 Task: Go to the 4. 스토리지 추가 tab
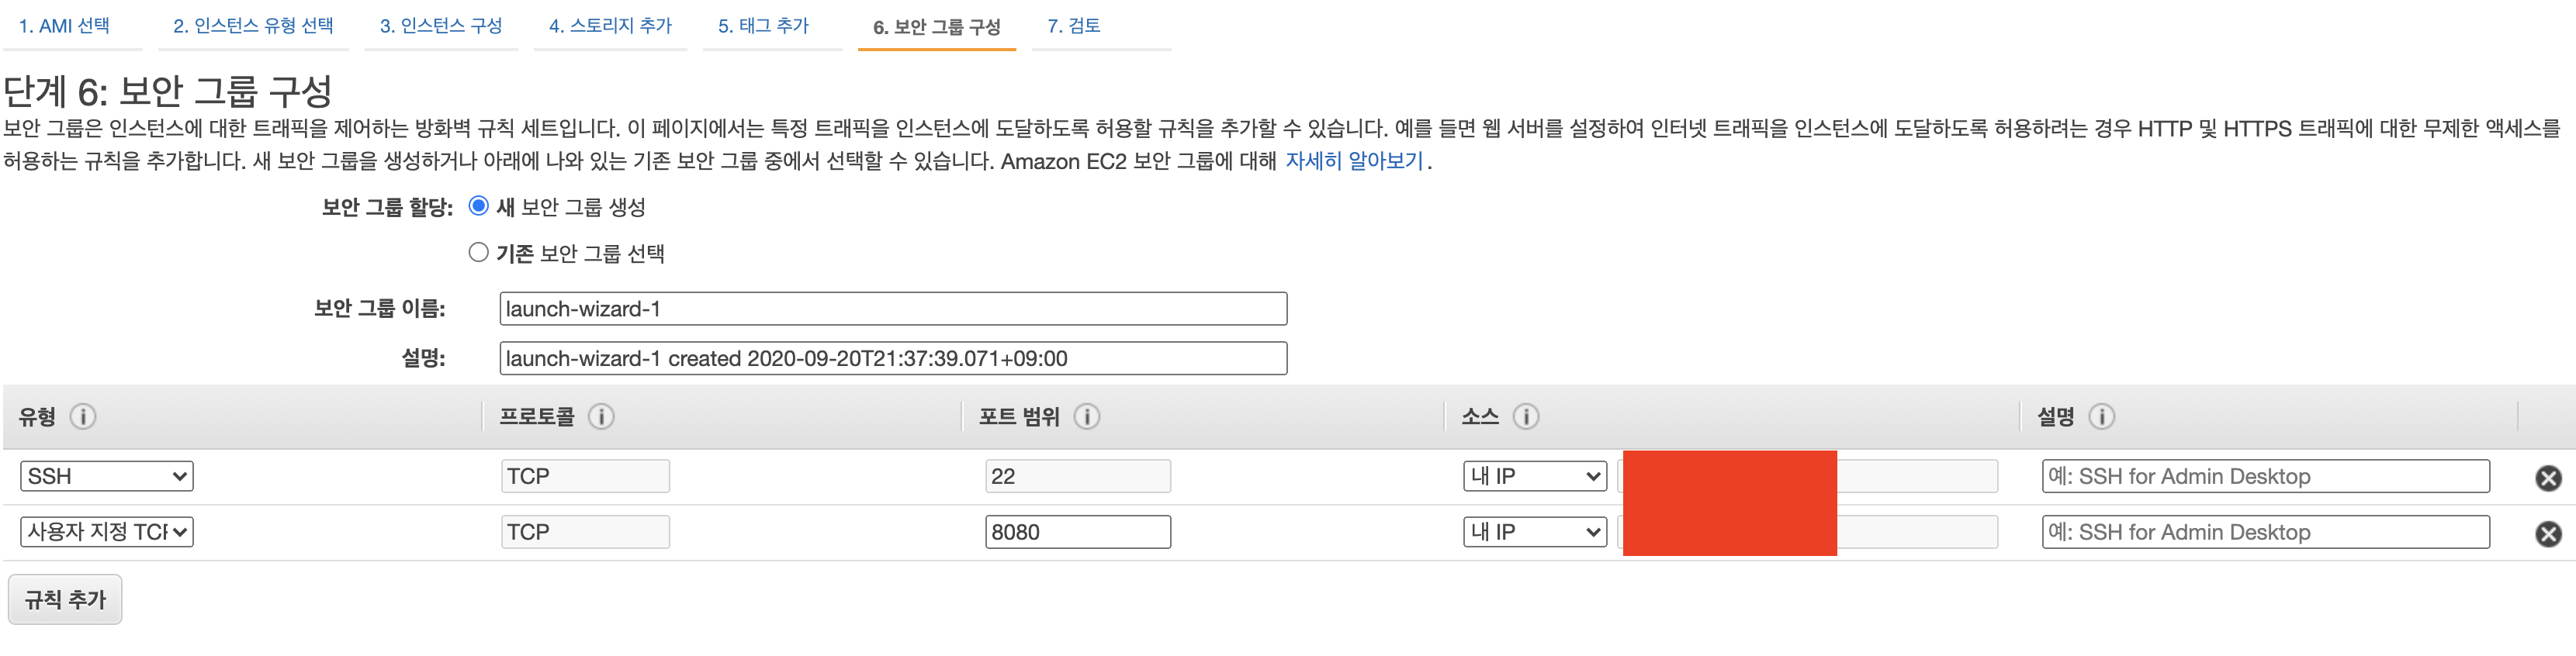click(610, 26)
